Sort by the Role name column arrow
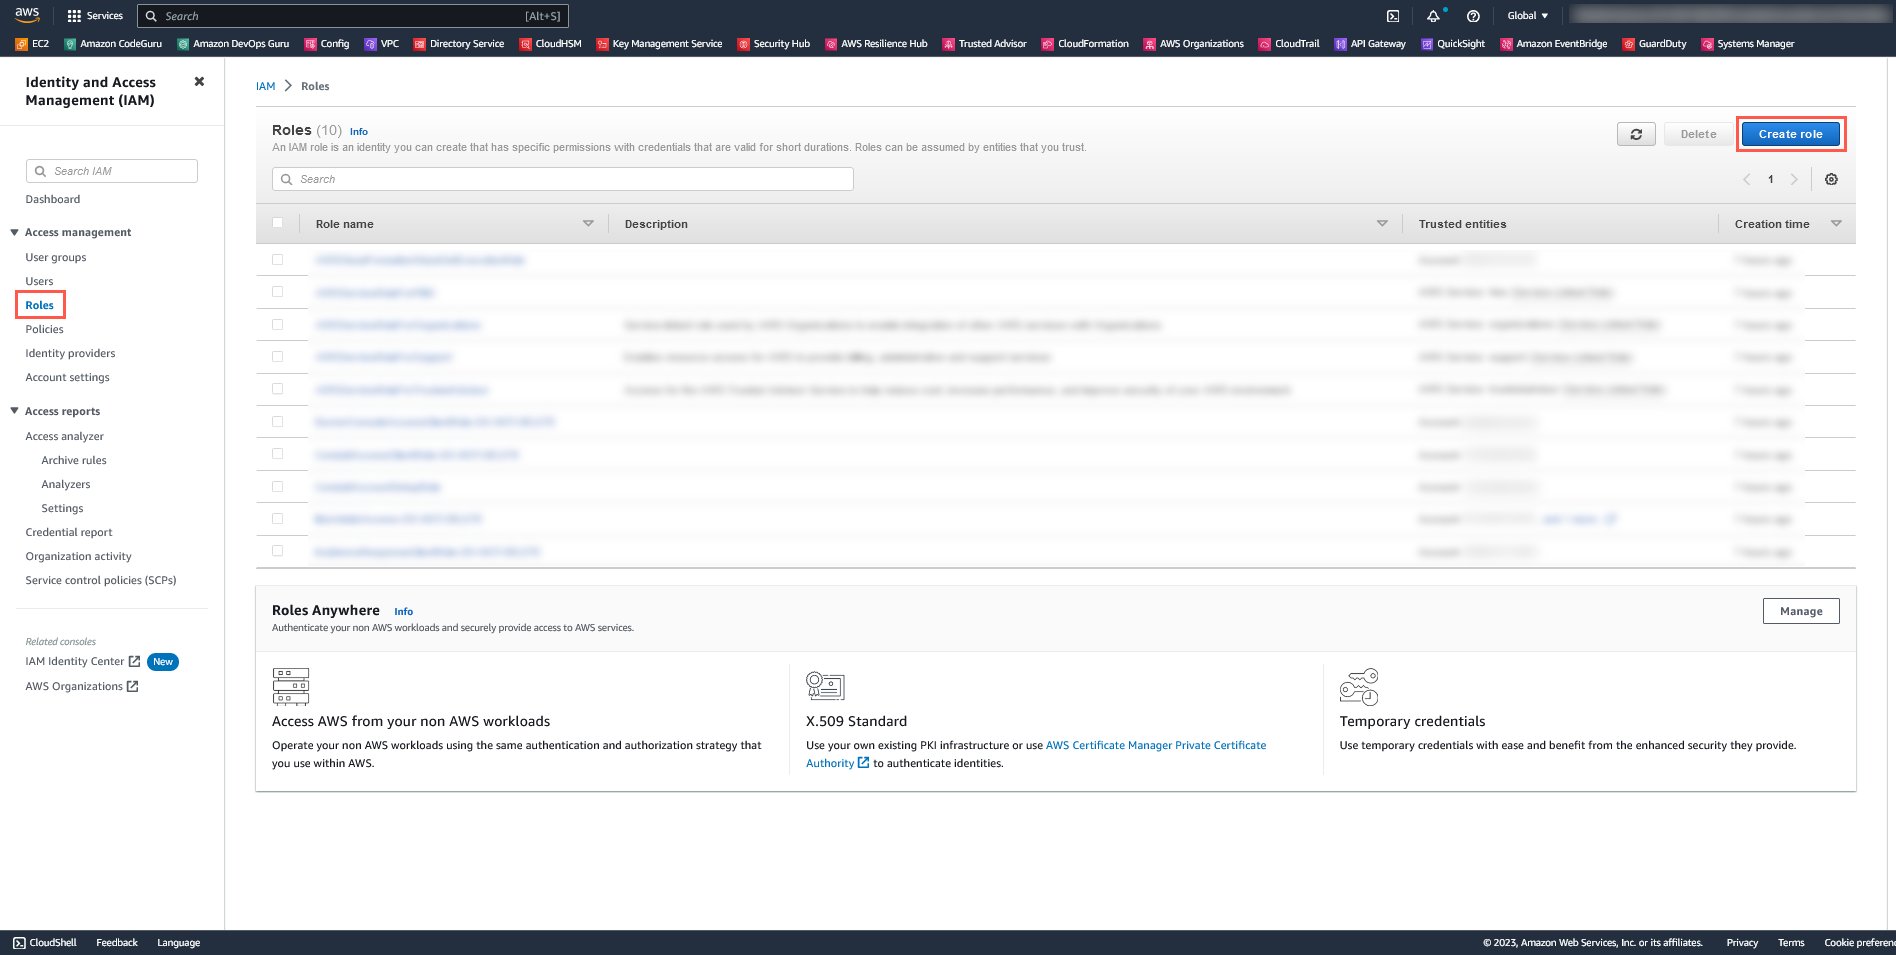 pos(588,224)
